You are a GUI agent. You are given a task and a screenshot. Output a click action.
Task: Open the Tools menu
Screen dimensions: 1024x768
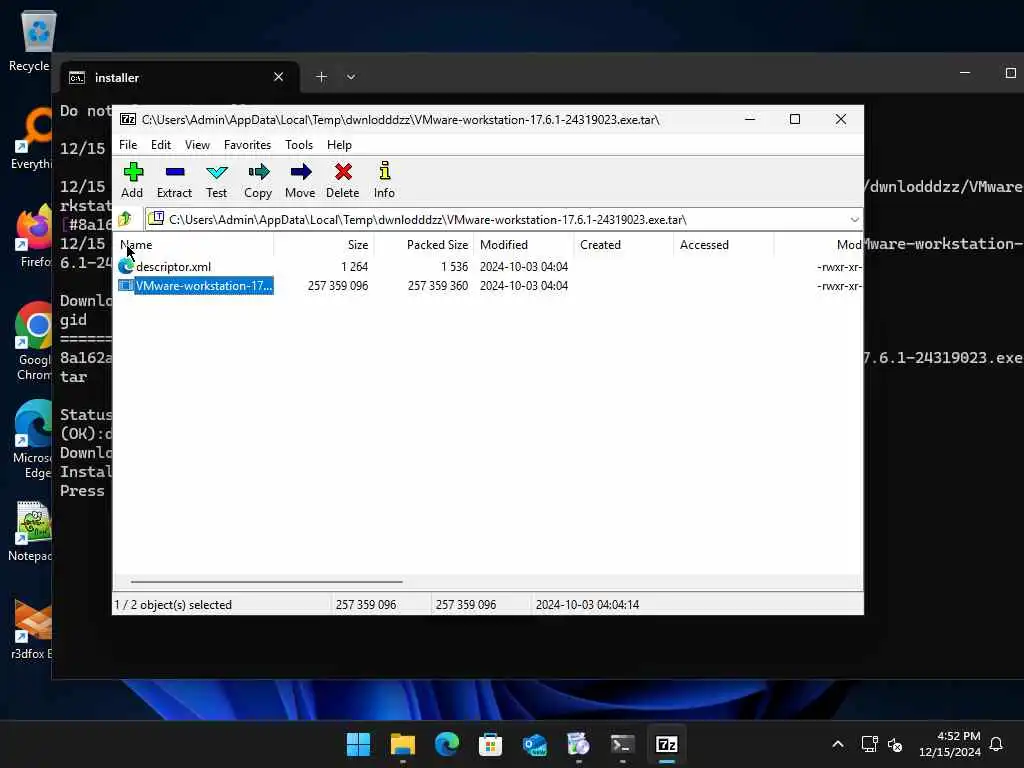pos(299,145)
